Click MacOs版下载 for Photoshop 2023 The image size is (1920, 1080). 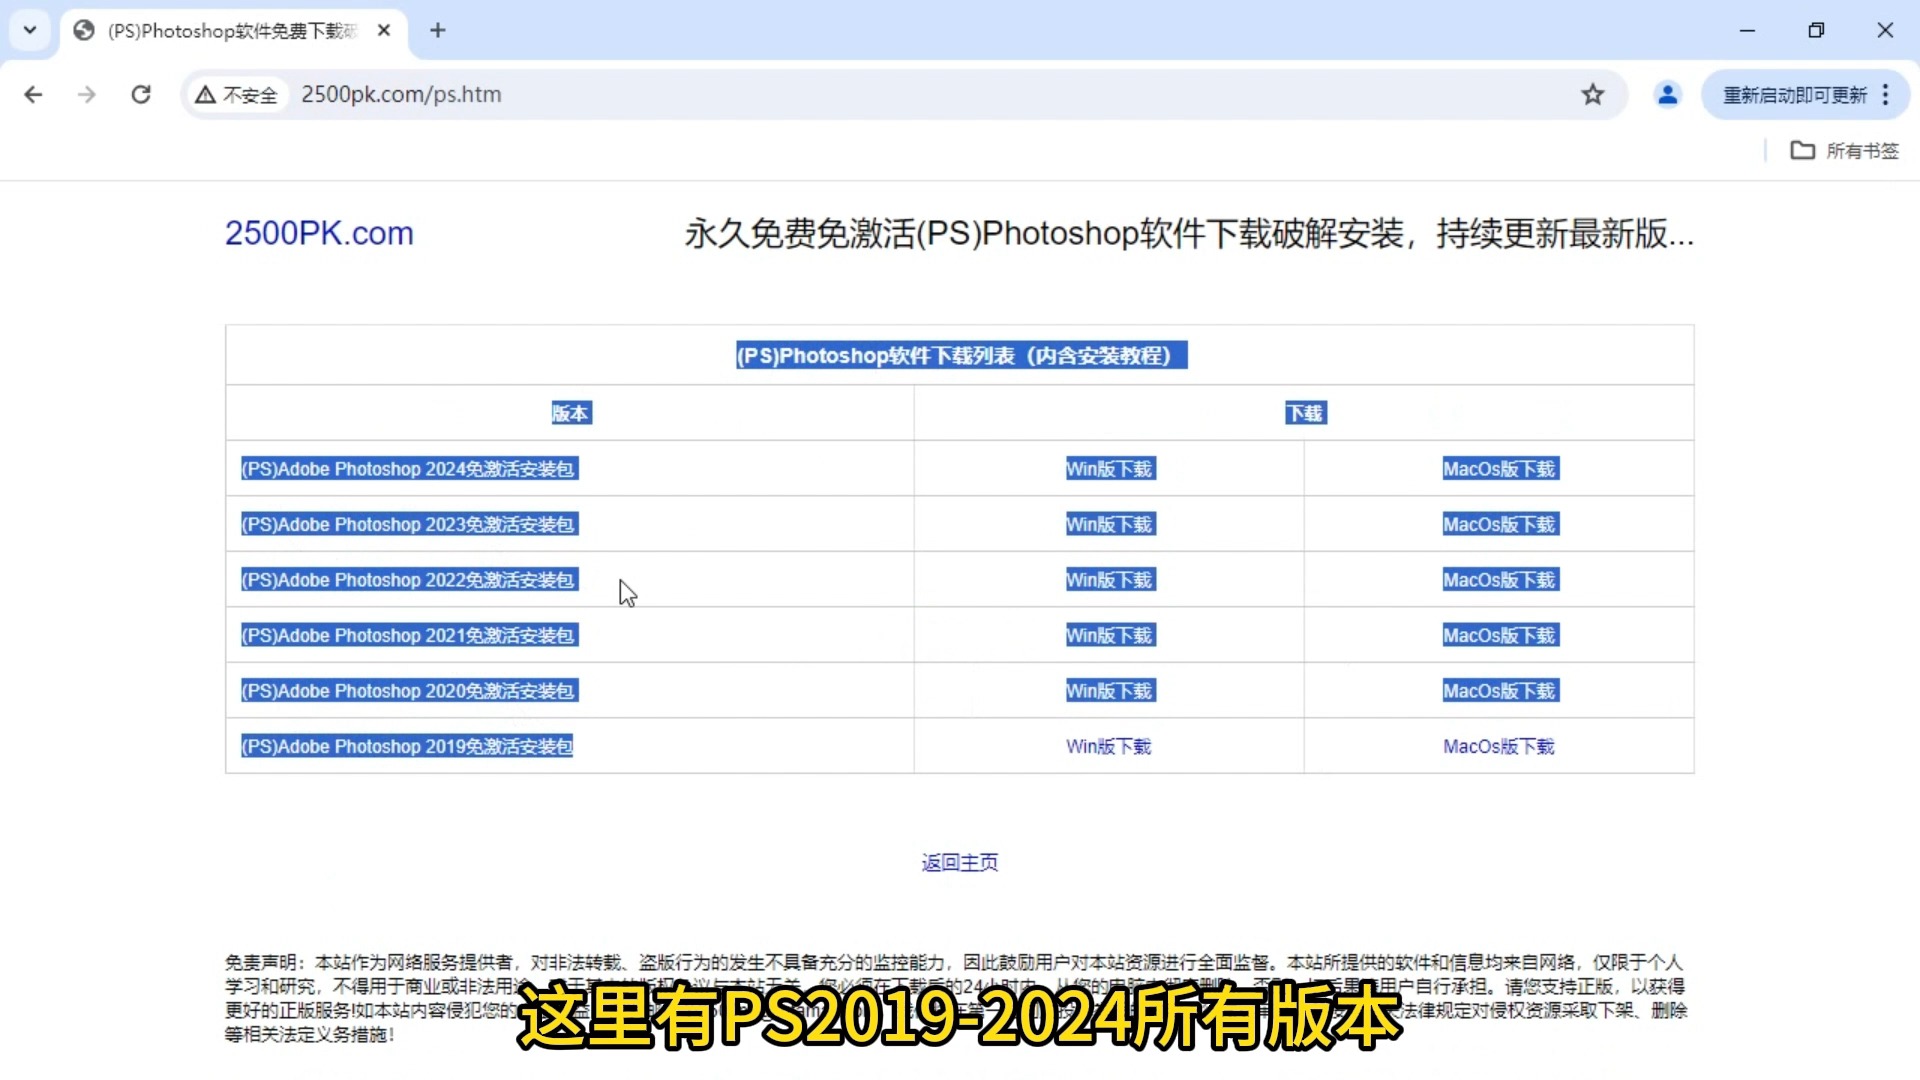point(1500,524)
